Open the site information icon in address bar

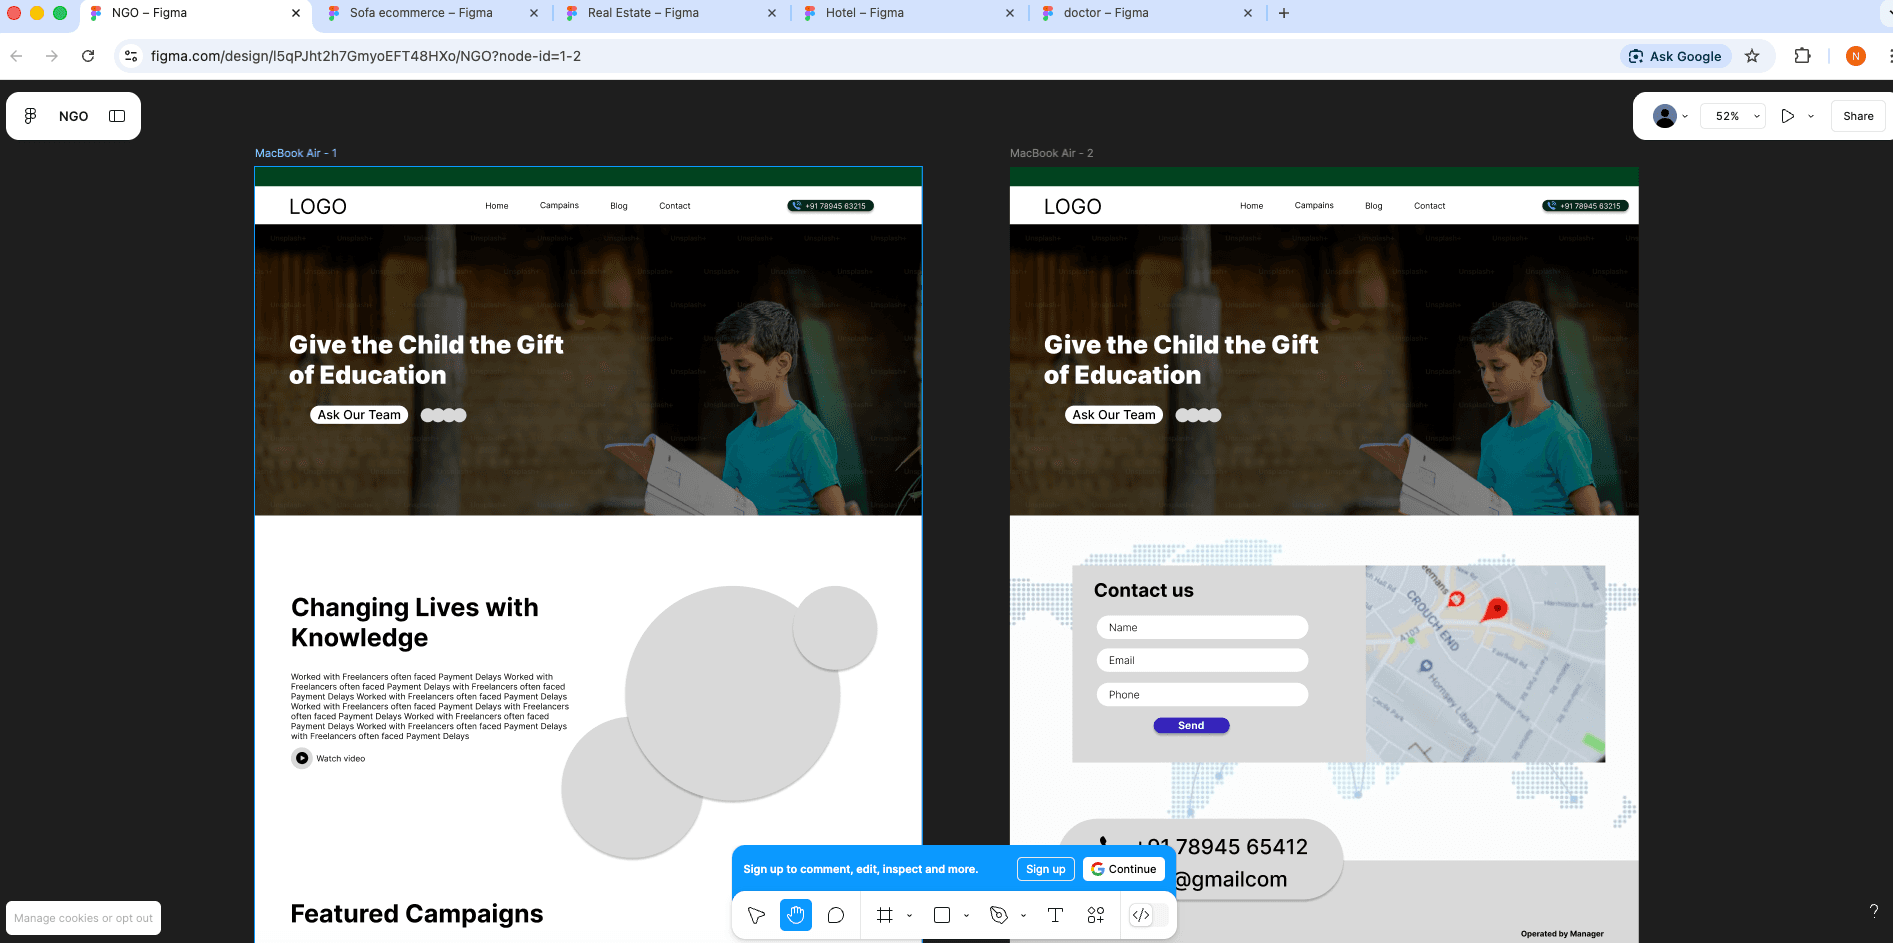(131, 56)
